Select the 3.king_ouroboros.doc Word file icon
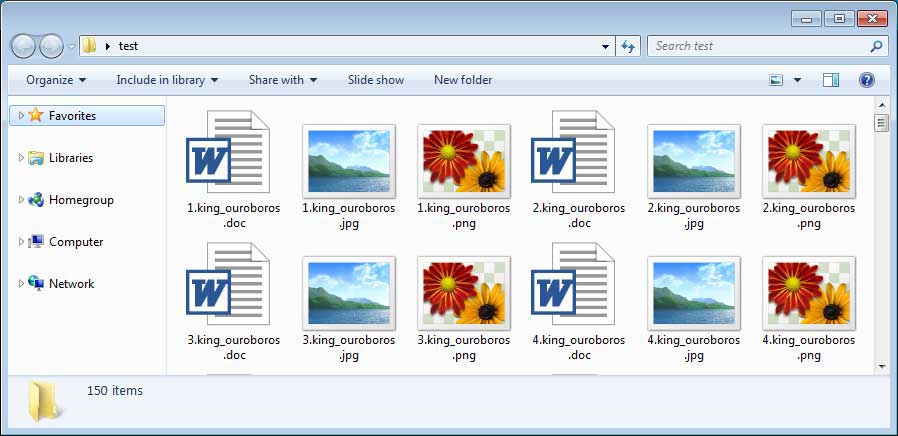 (228, 284)
